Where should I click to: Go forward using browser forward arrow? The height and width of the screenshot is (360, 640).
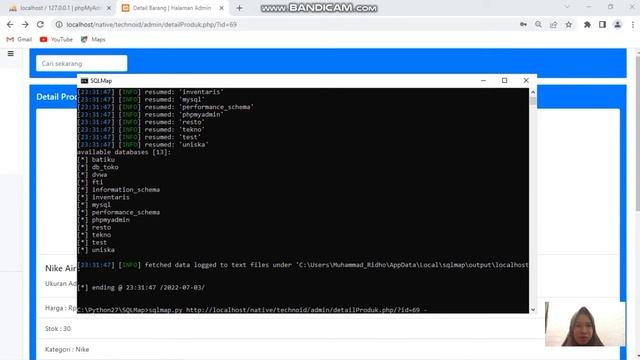tap(25, 24)
